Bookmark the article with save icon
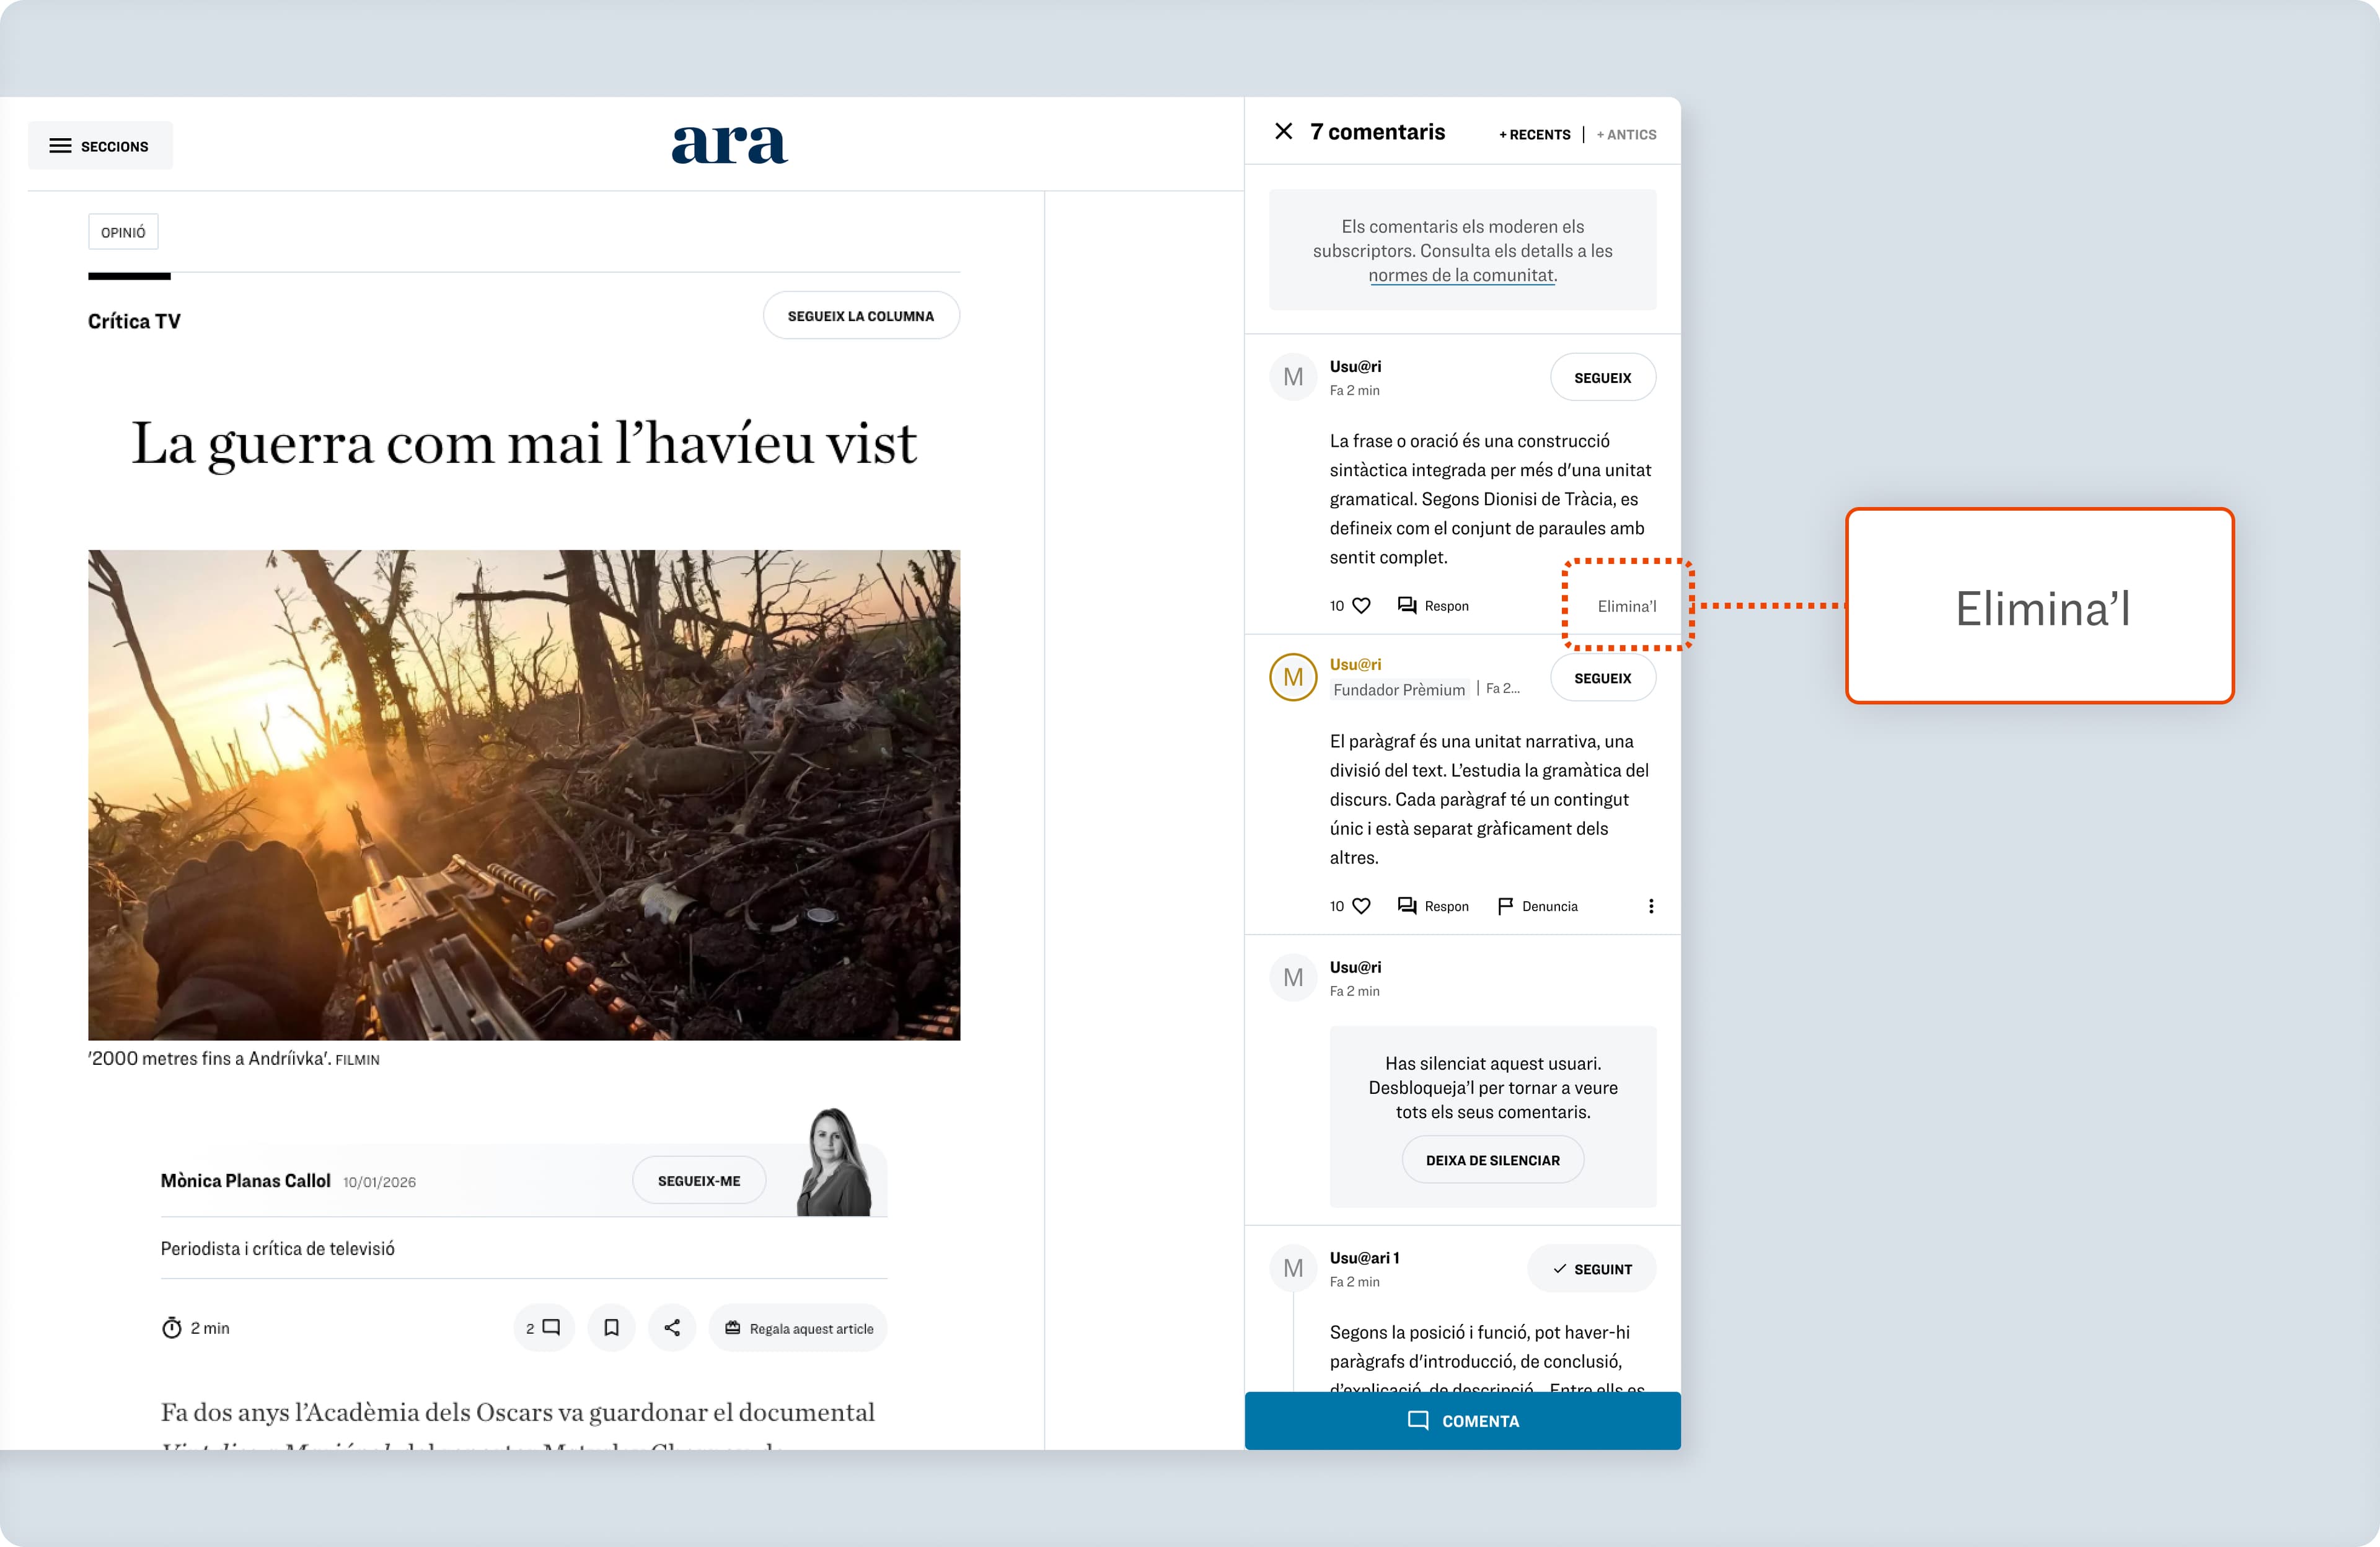 point(611,1328)
